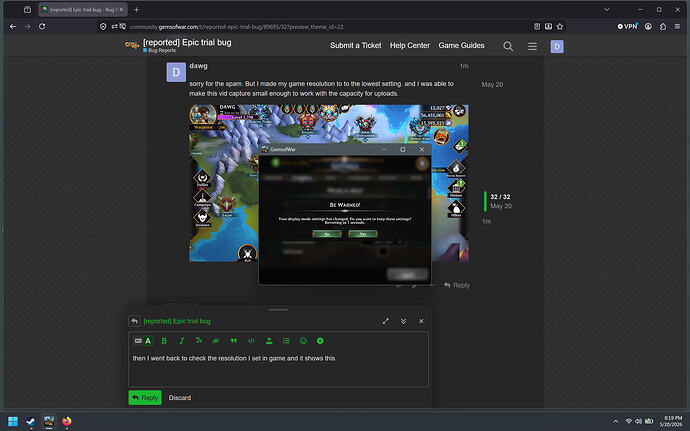Open the browser extensions puzzle icon
This screenshot has height=431, width=690.
tap(663, 26)
